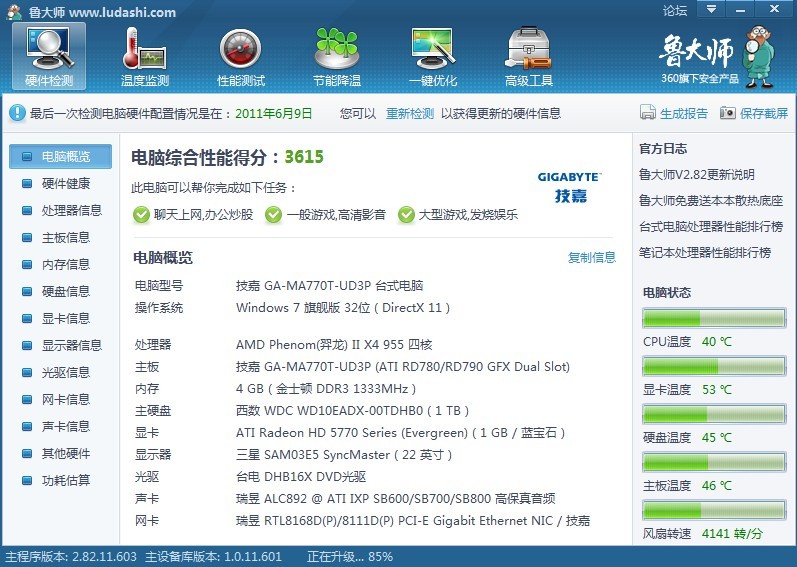Click the 硬盘温度 progress bar
797x567 pixels.
pos(714,414)
